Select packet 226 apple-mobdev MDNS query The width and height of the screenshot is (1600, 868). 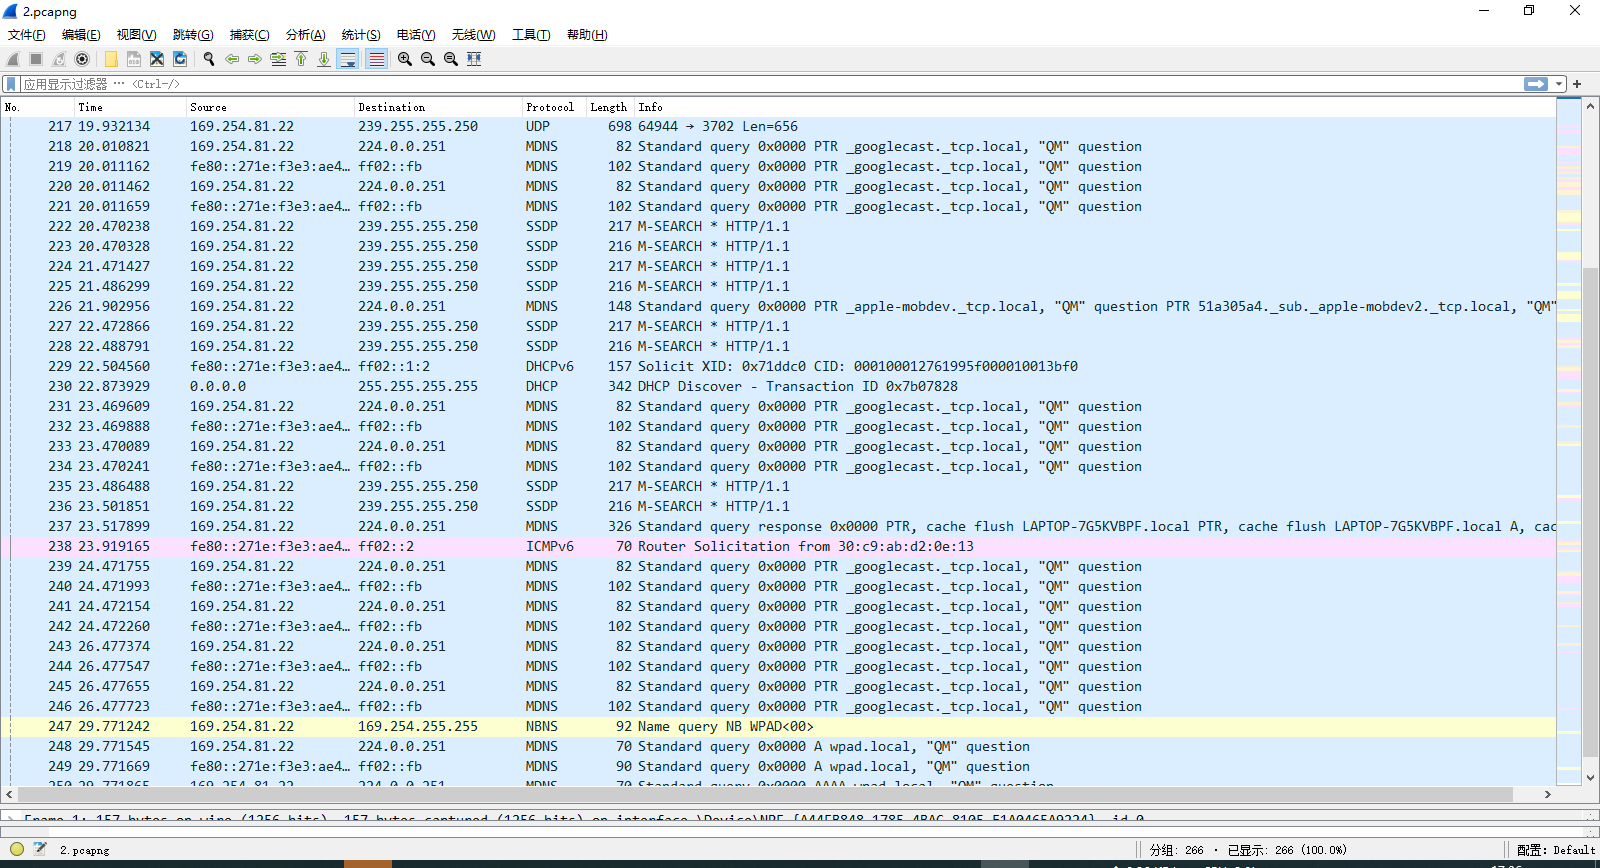779,307
